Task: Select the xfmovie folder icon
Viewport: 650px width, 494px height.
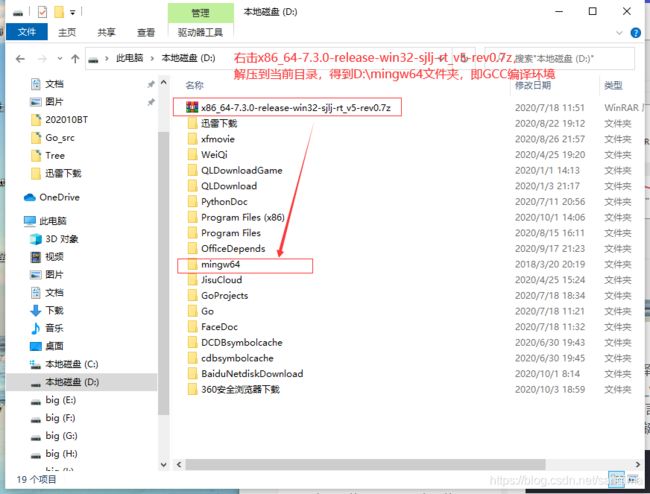Action: (192, 139)
